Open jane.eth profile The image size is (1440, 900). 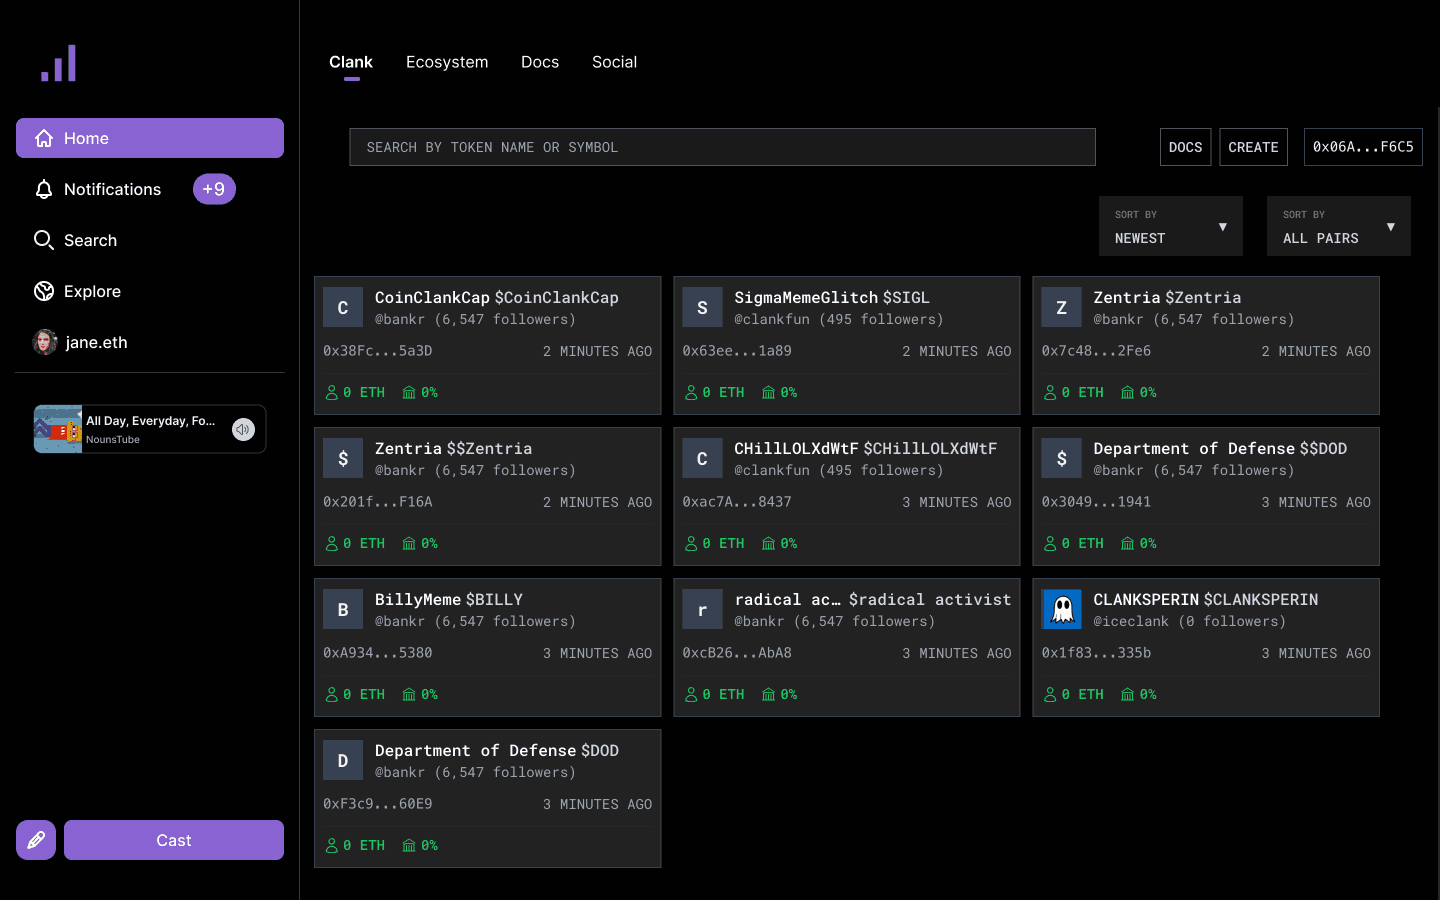click(96, 342)
